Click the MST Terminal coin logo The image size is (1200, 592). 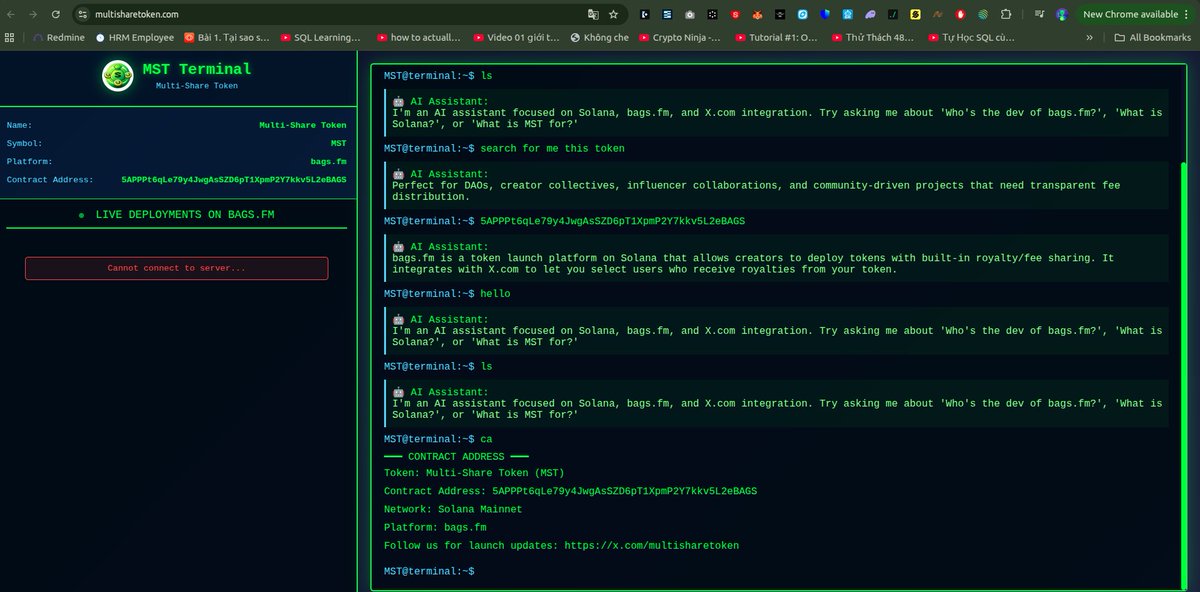(118, 76)
